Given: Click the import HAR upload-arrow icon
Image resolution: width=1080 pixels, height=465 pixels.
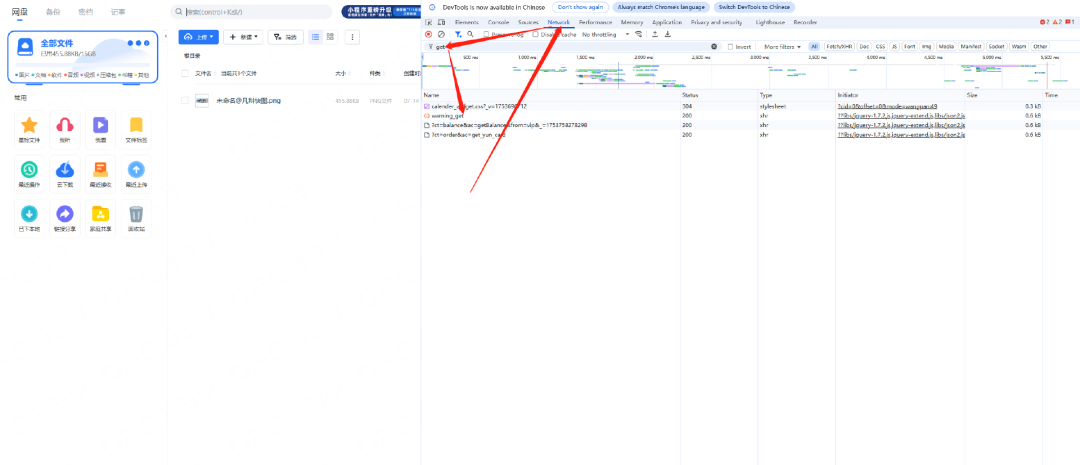Looking at the screenshot, I should click(x=654, y=34).
